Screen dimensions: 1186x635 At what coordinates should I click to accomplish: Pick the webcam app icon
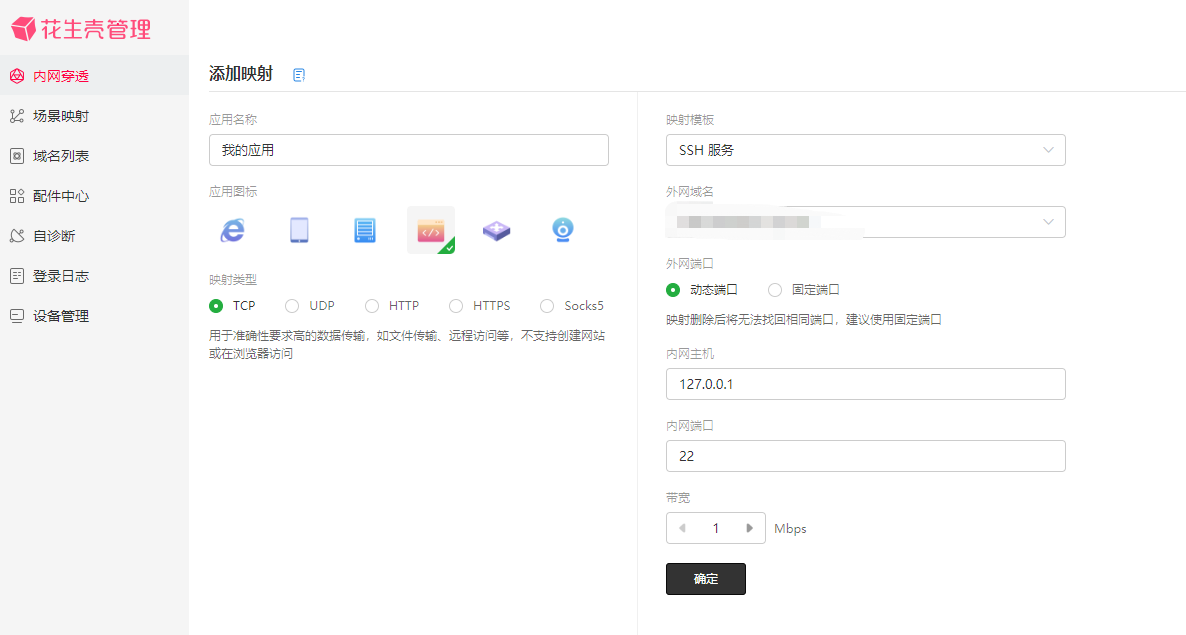(x=563, y=230)
